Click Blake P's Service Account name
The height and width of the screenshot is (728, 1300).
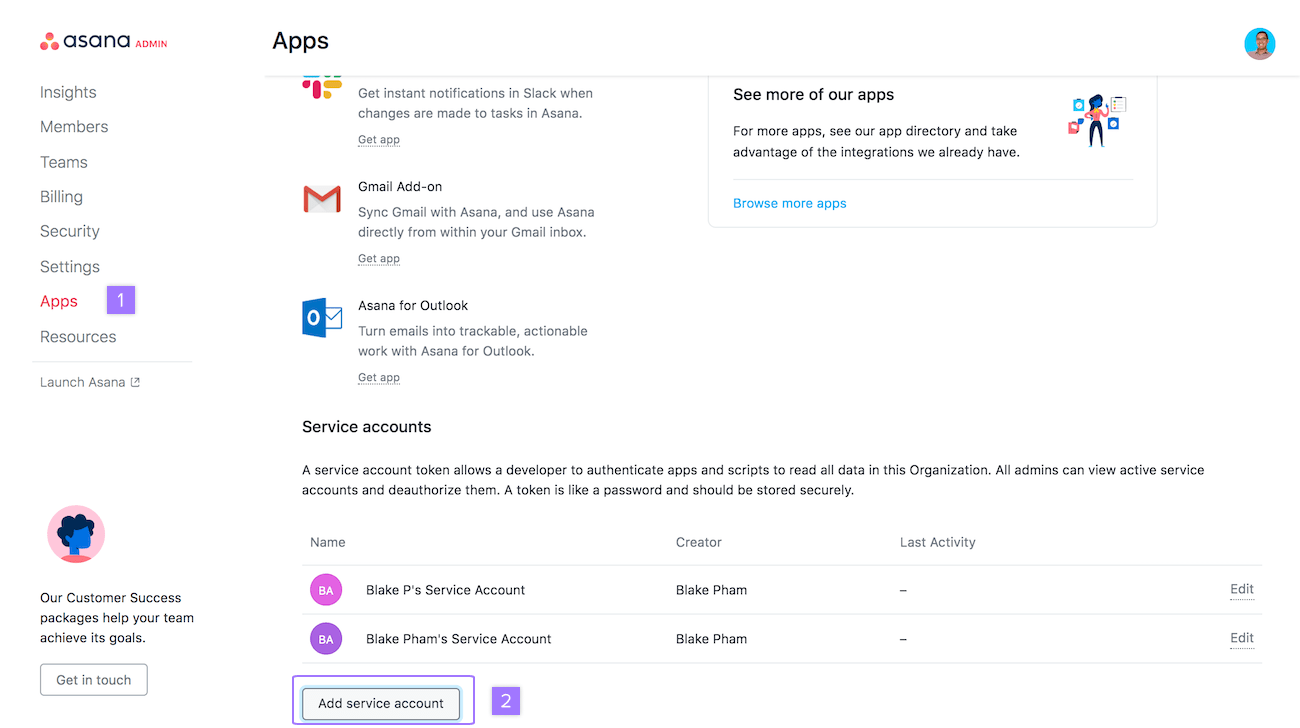pyautogui.click(x=446, y=590)
